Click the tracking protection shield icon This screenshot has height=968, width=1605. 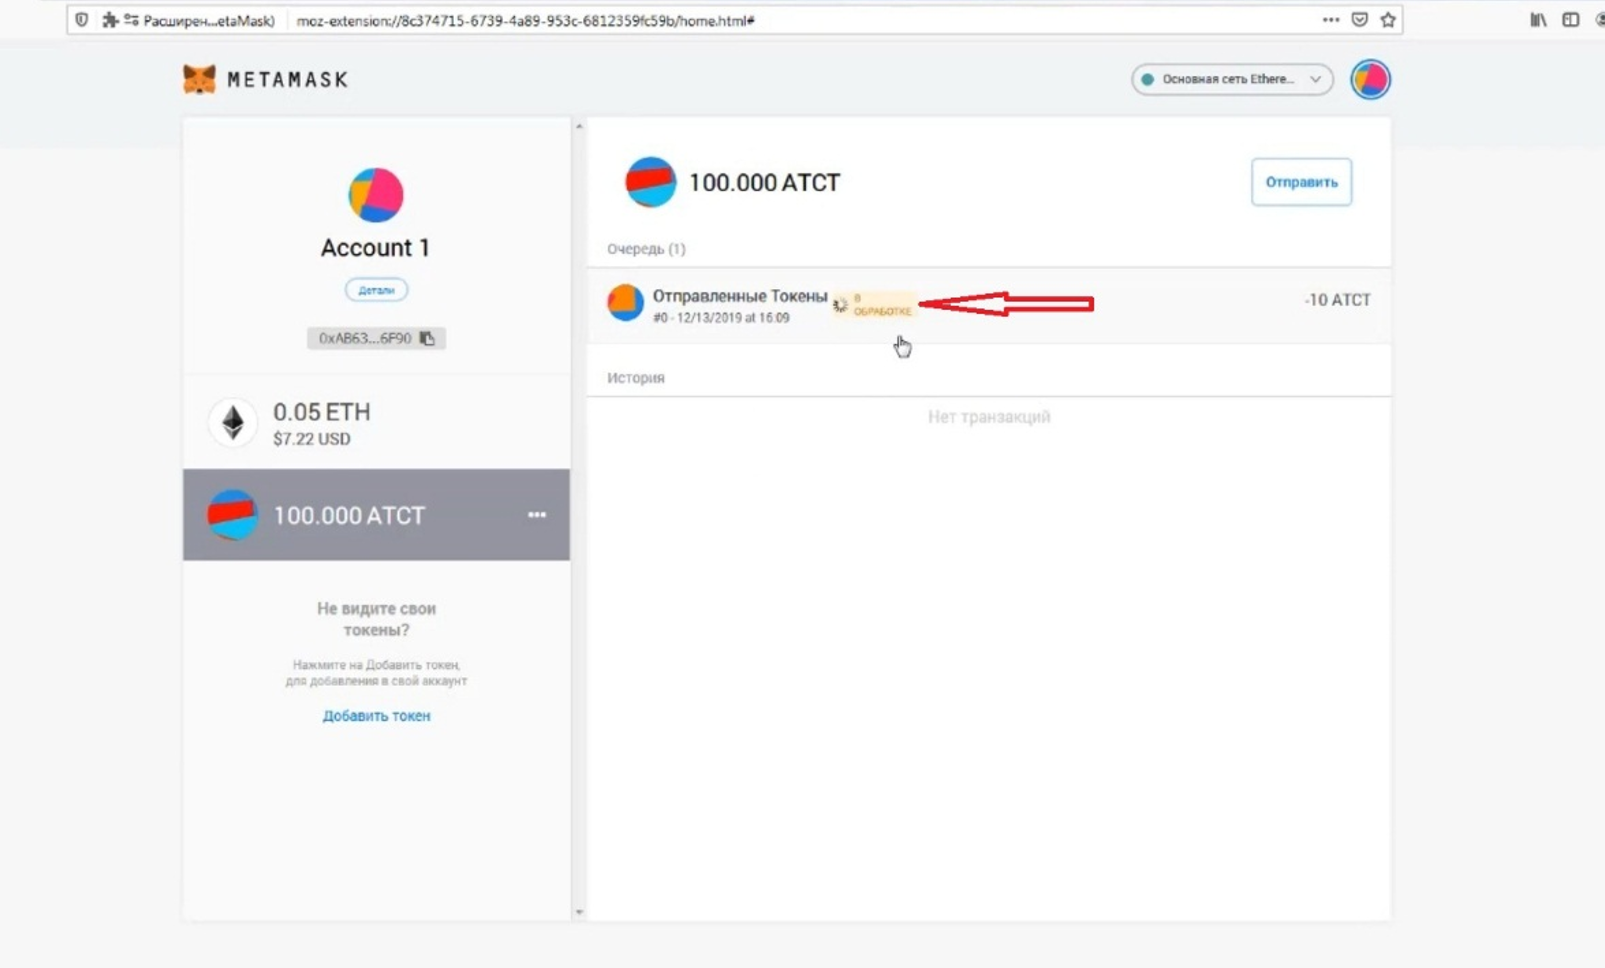coord(82,20)
